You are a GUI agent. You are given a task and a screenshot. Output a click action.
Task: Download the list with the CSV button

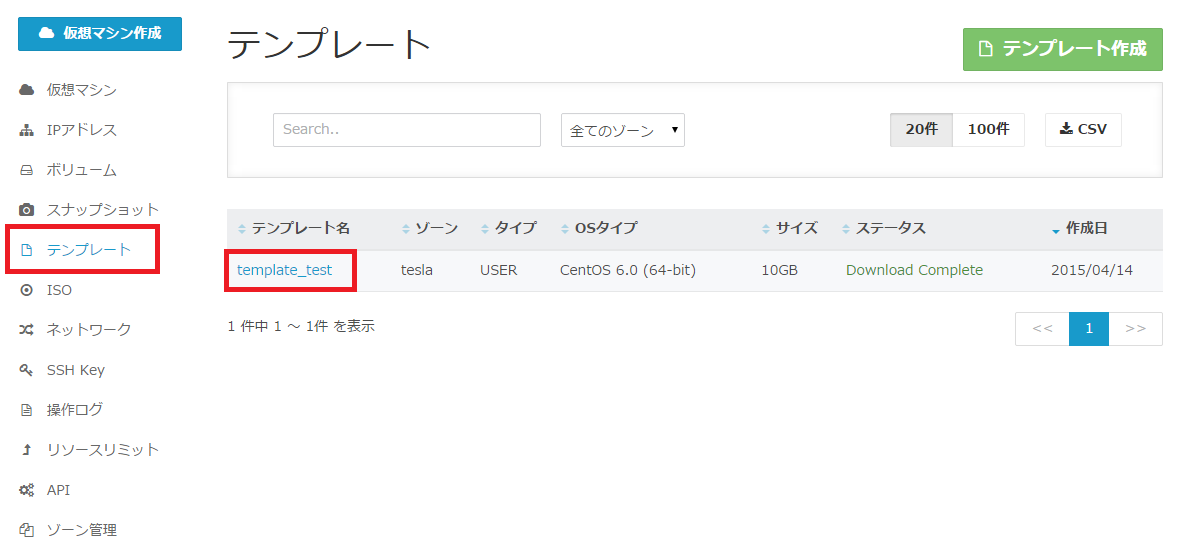tap(1083, 130)
